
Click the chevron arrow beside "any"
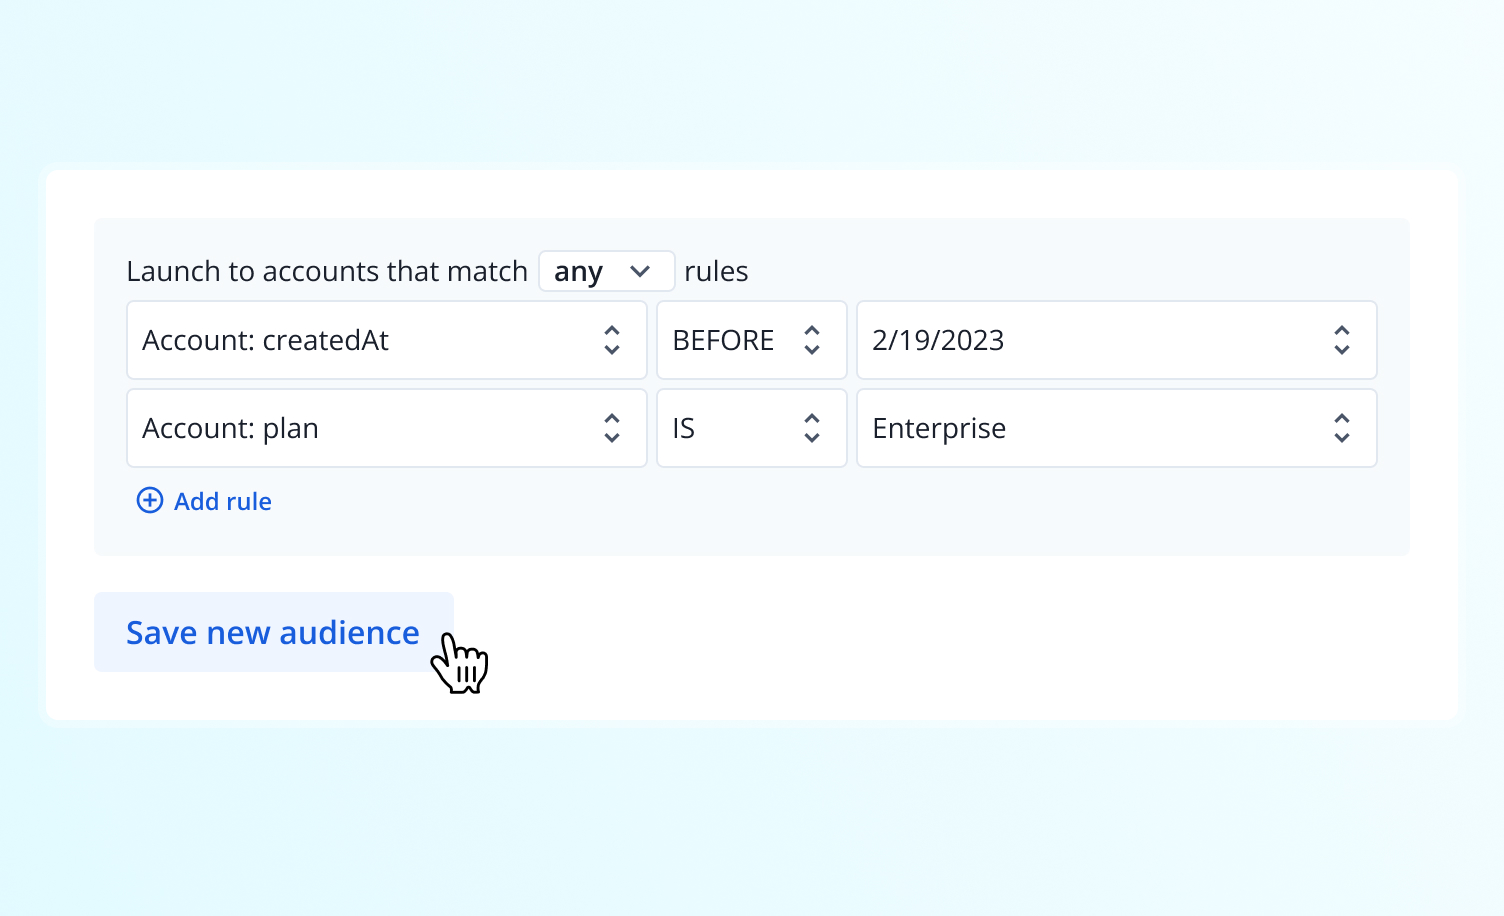pos(640,271)
